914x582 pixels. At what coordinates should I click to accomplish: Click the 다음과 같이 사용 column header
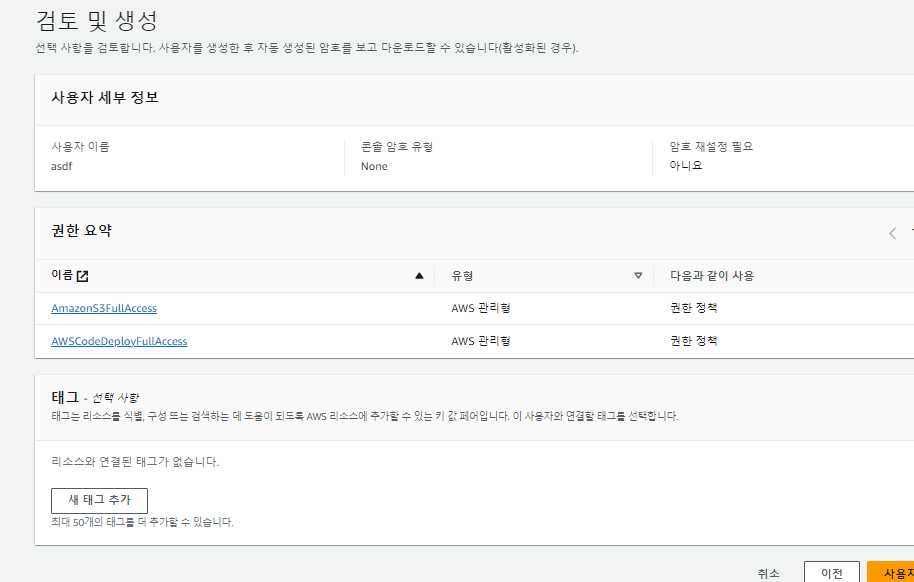pos(712,276)
